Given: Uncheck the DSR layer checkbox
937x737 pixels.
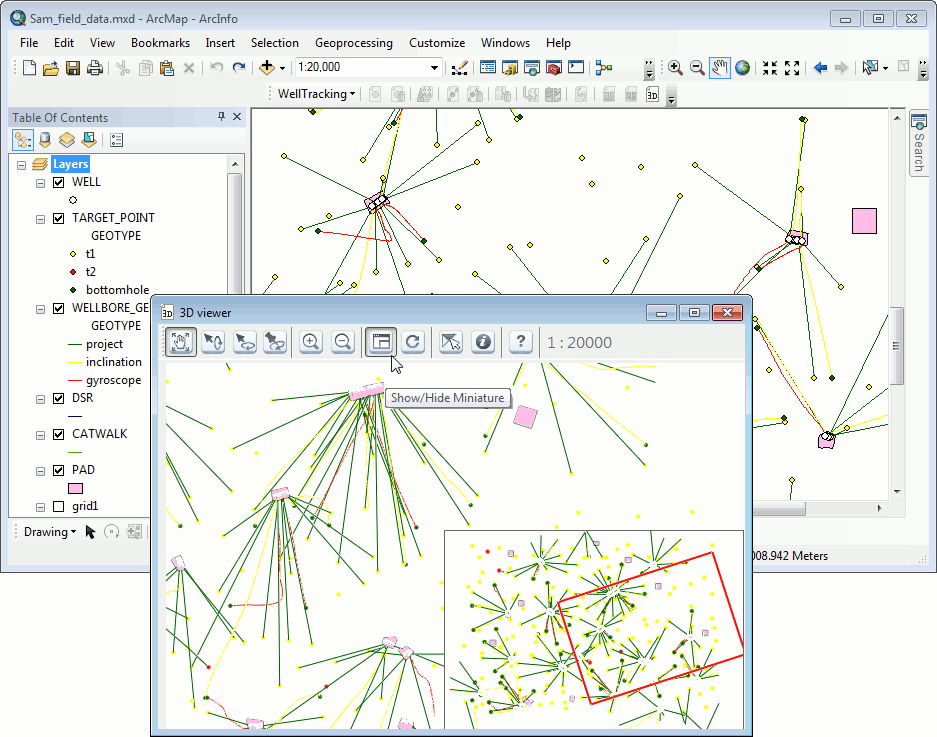Looking at the screenshot, I should 59,398.
